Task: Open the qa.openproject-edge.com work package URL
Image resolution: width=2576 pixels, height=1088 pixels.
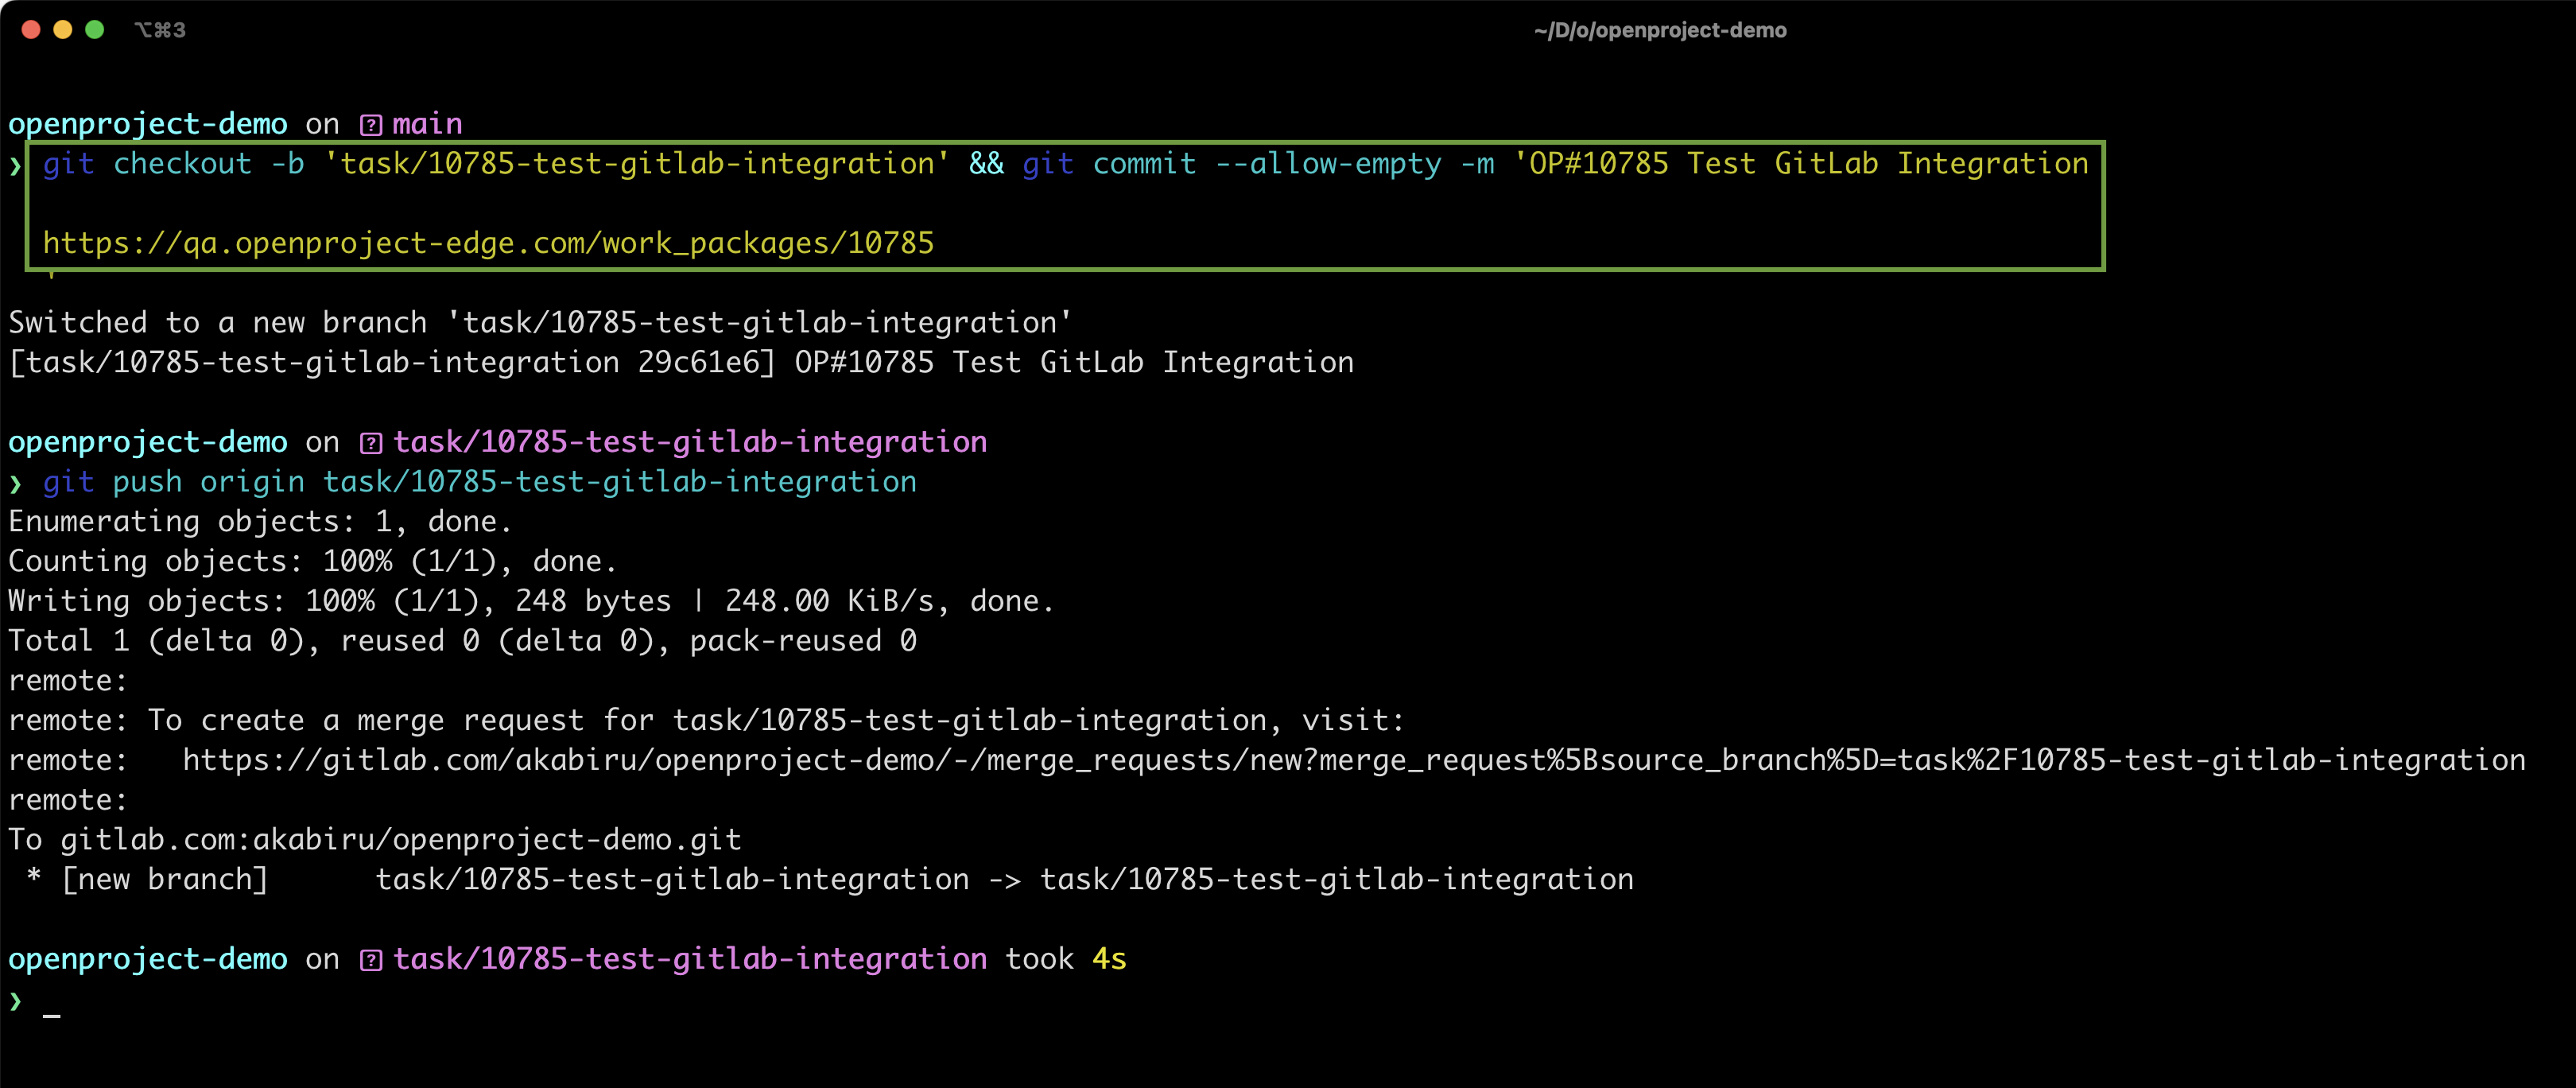Action: pos(488,243)
